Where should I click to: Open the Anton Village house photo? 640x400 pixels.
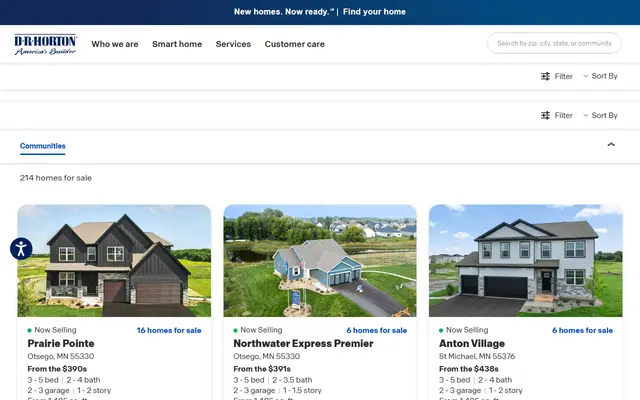(x=526, y=260)
